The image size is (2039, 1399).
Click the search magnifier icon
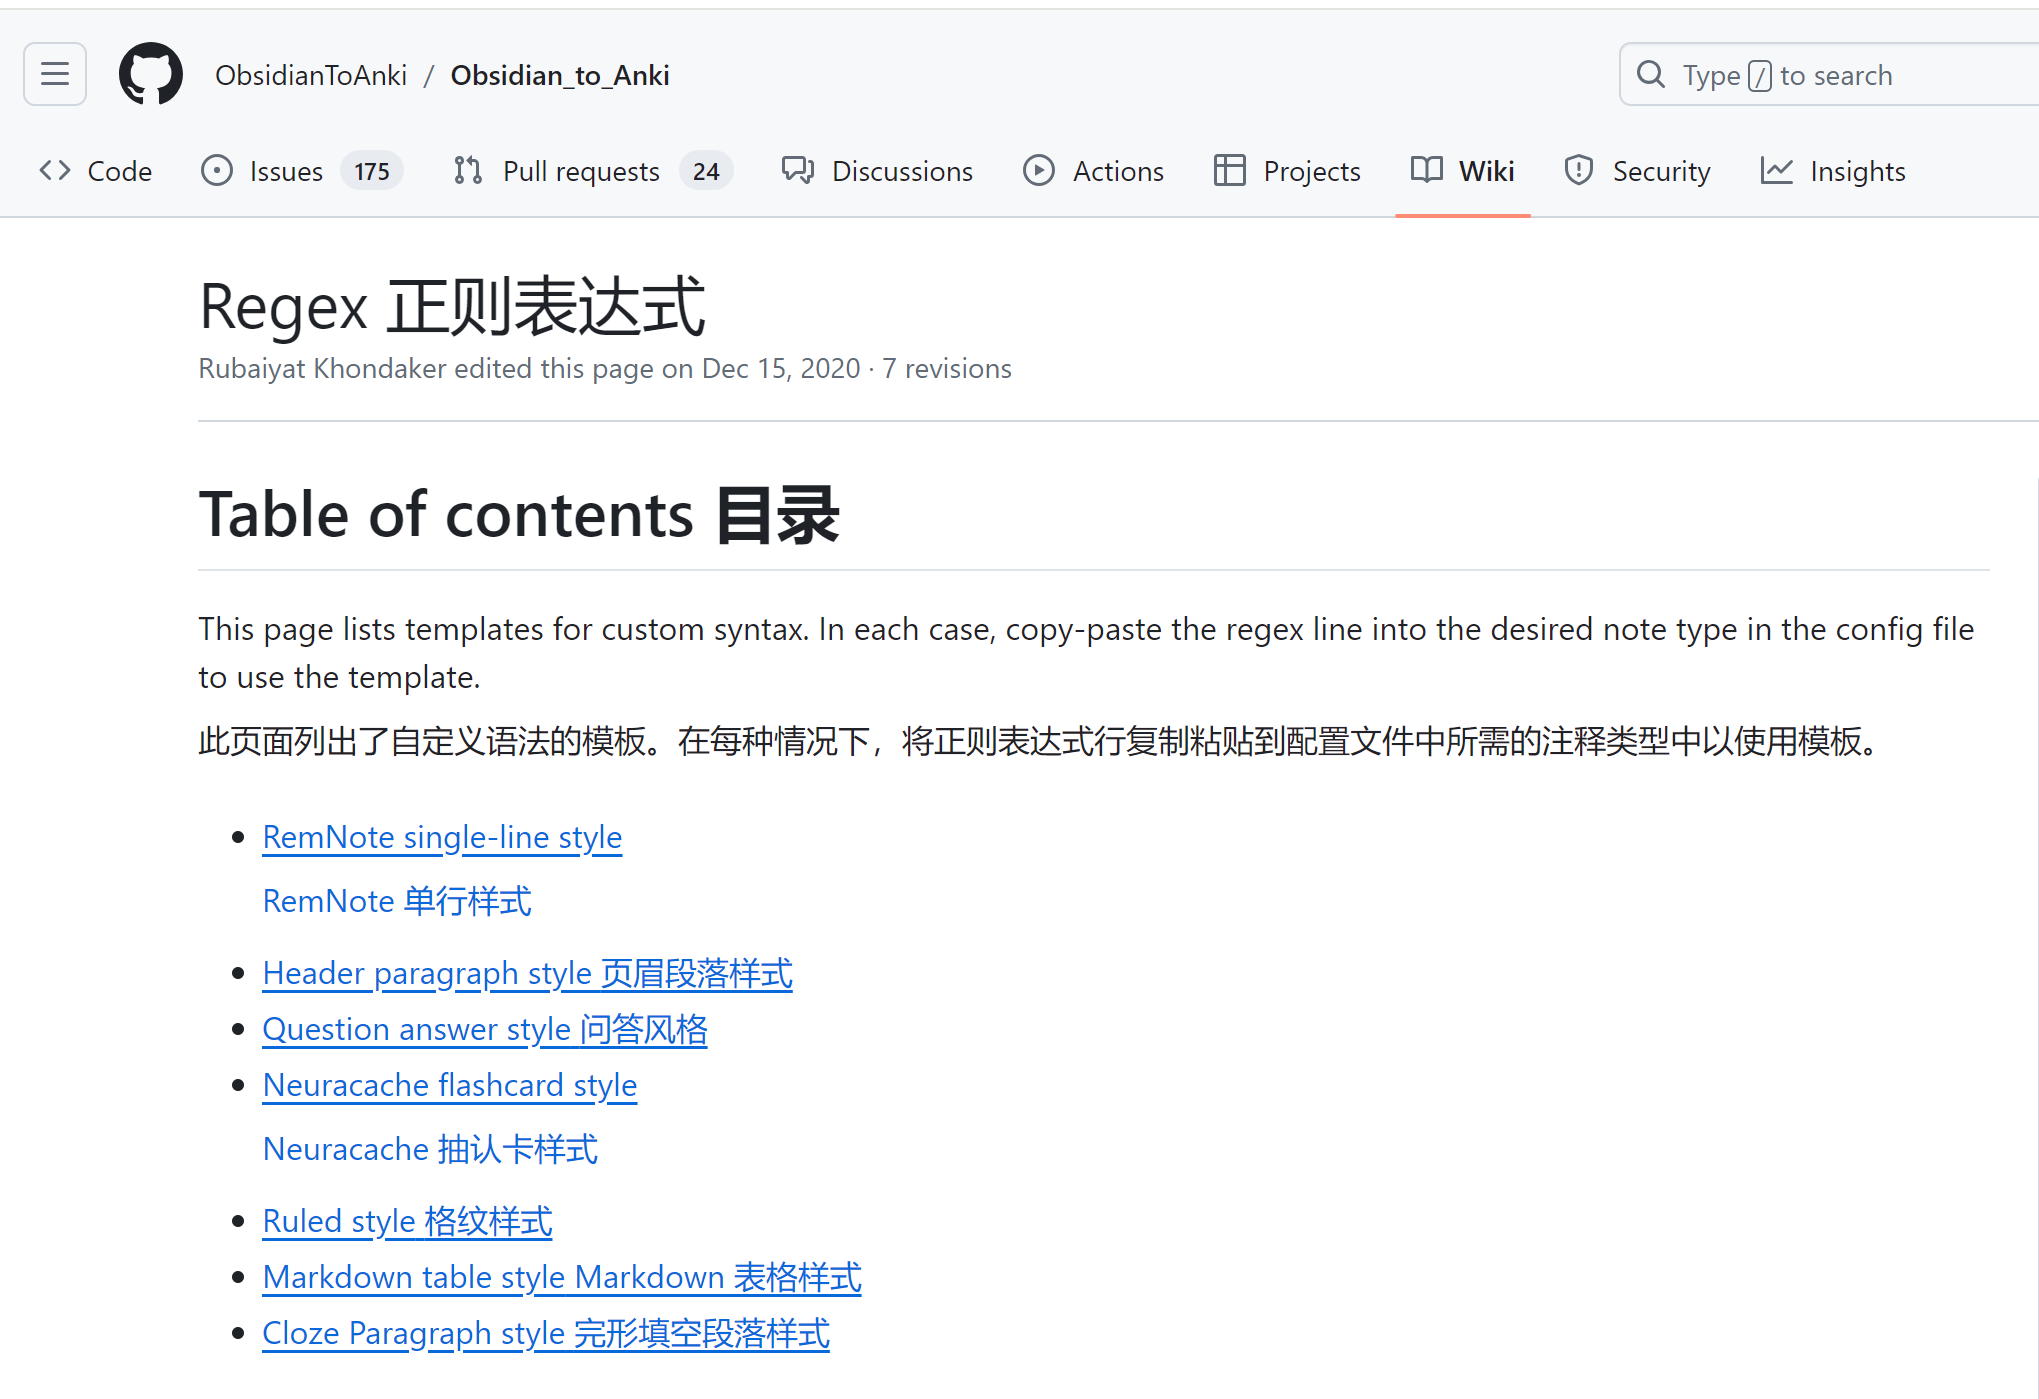point(1651,75)
